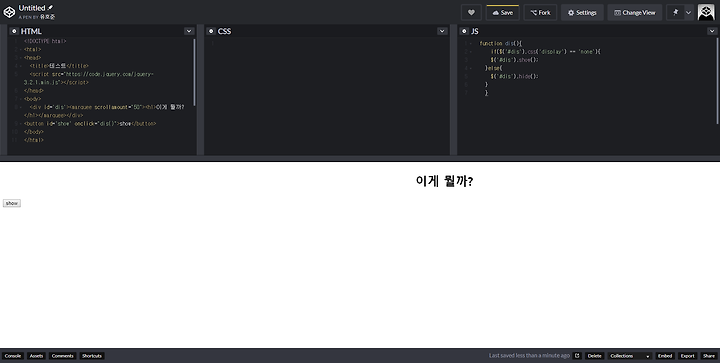The image size is (720, 363).
Task: Click inside the CSS editor area
Action: [x=327, y=96]
